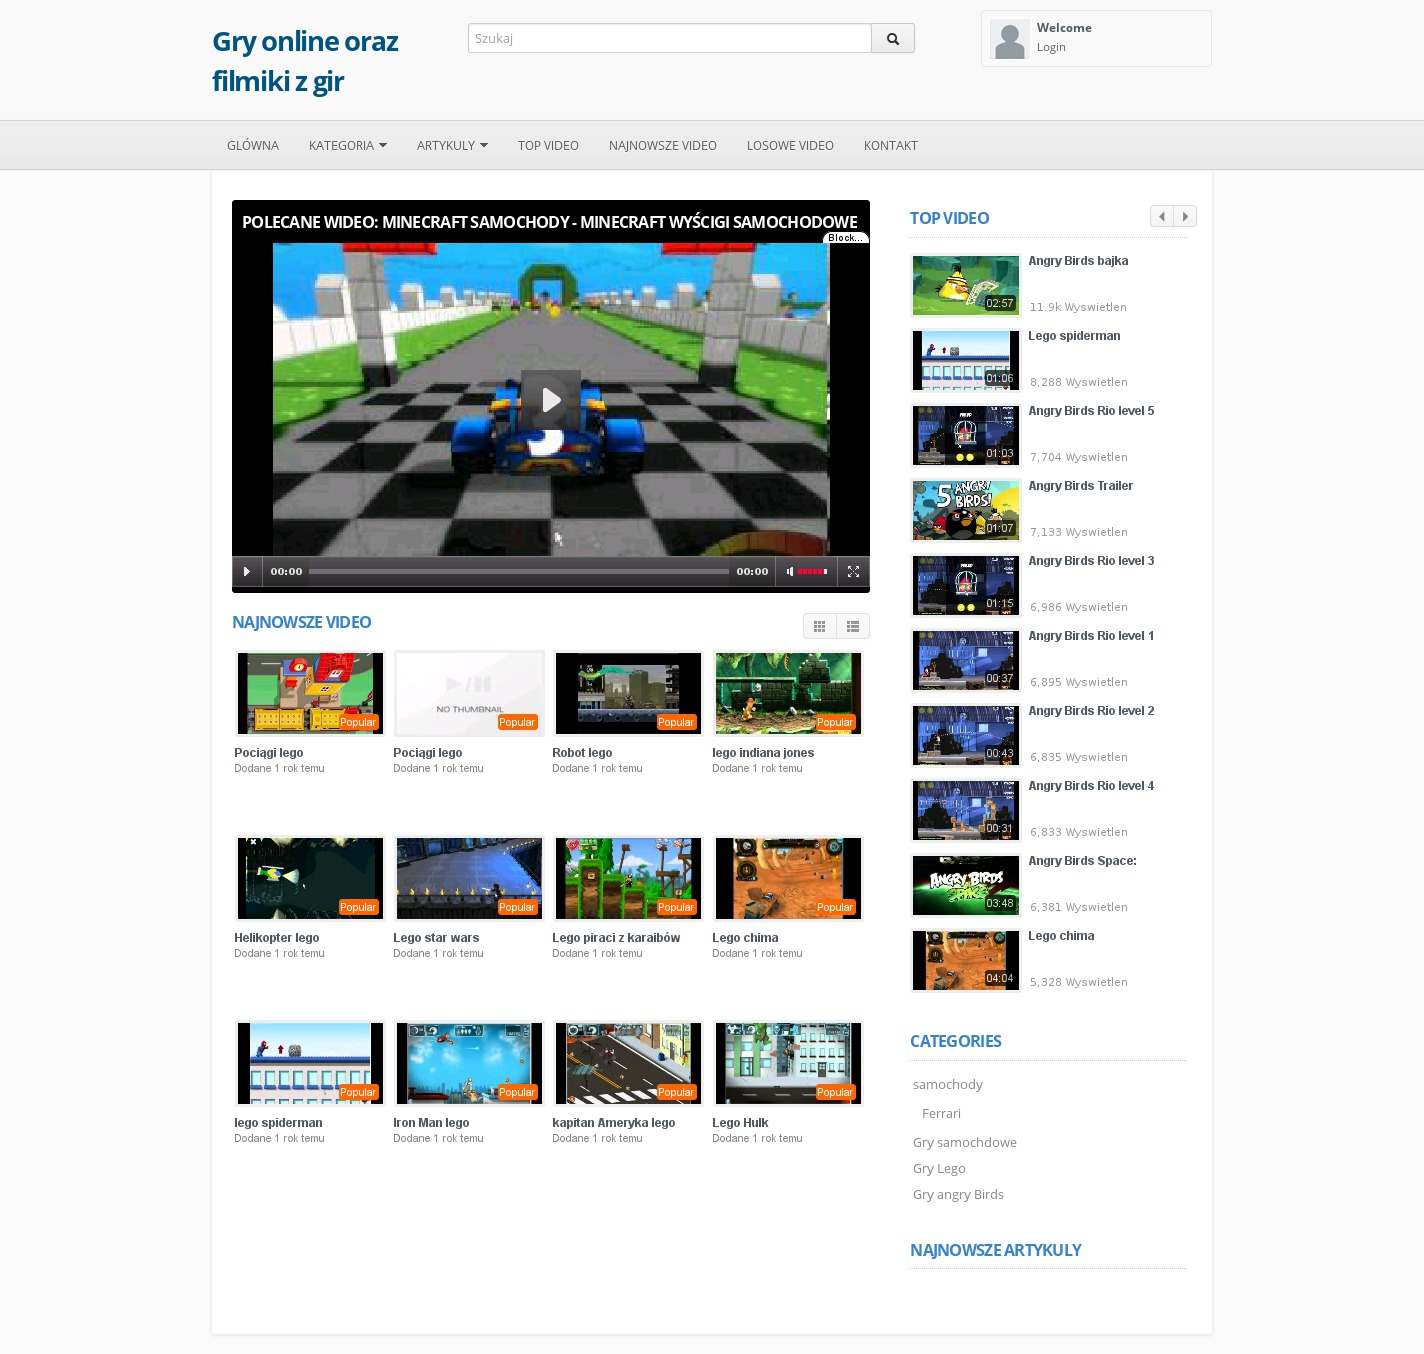The image size is (1424, 1354).
Task: Expand the Artykuly dropdown menu
Action: [452, 146]
